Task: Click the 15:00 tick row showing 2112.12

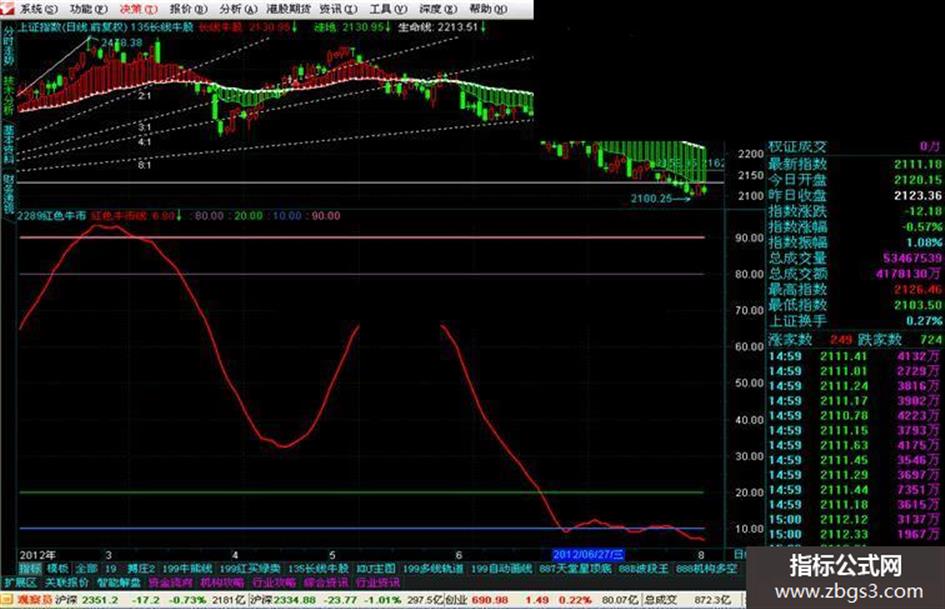Action: (854, 520)
